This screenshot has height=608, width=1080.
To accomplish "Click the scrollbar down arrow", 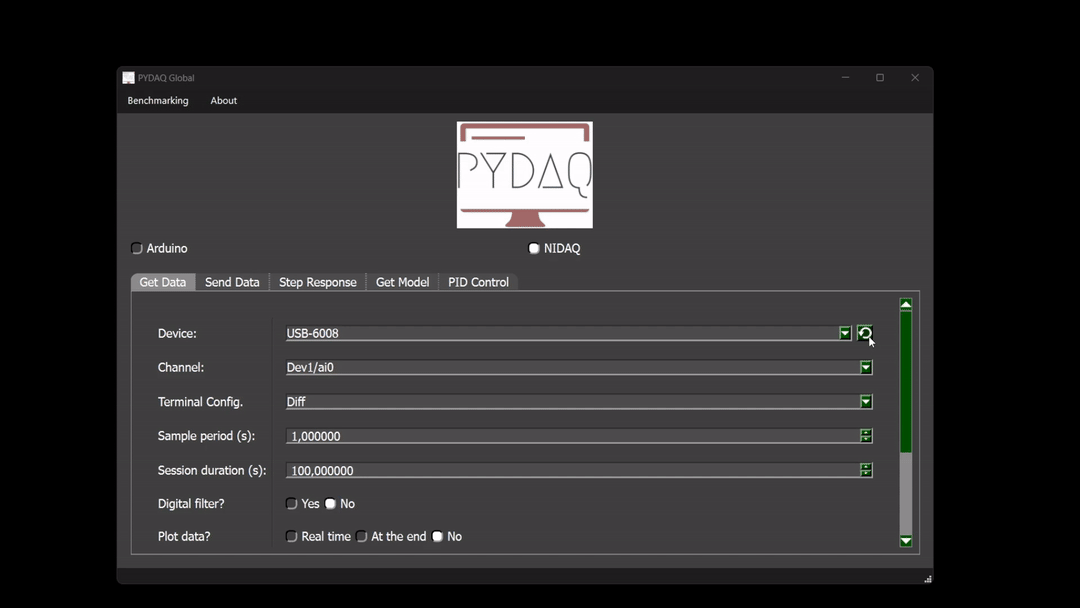I will (906, 541).
